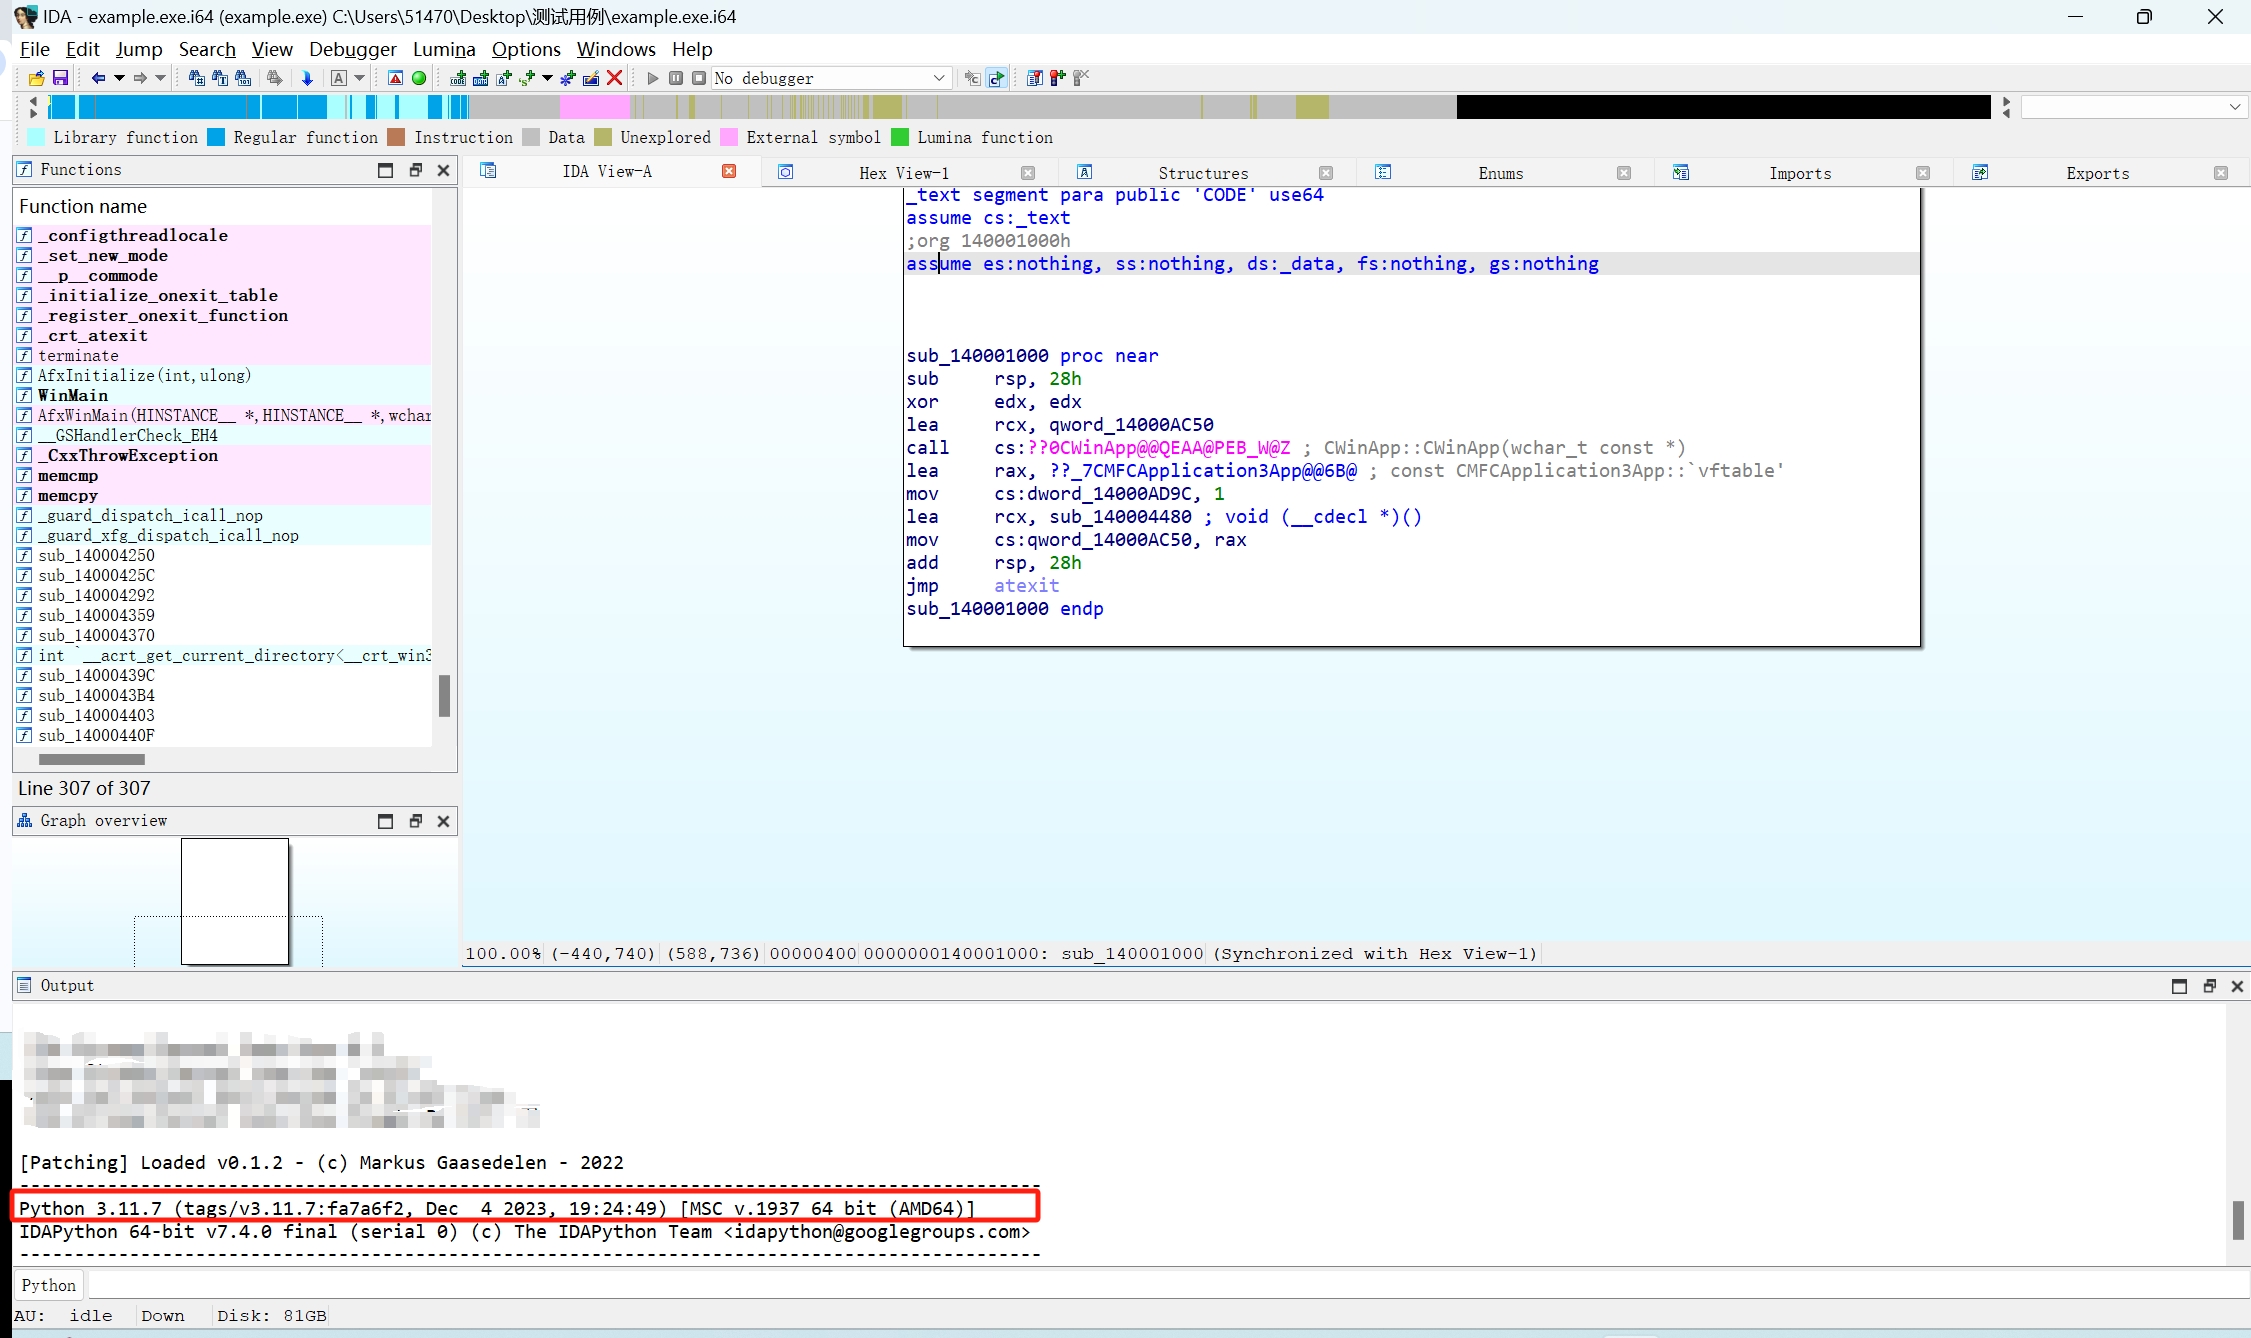Switch to the Structures tab
The image size is (2251, 1338).
tap(1203, 173)
